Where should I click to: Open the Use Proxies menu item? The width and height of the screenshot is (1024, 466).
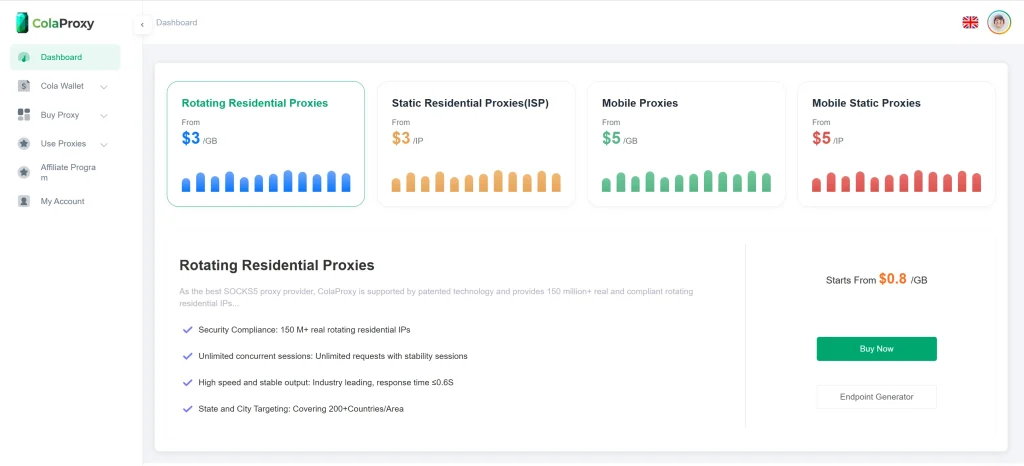tap(65, 144)
